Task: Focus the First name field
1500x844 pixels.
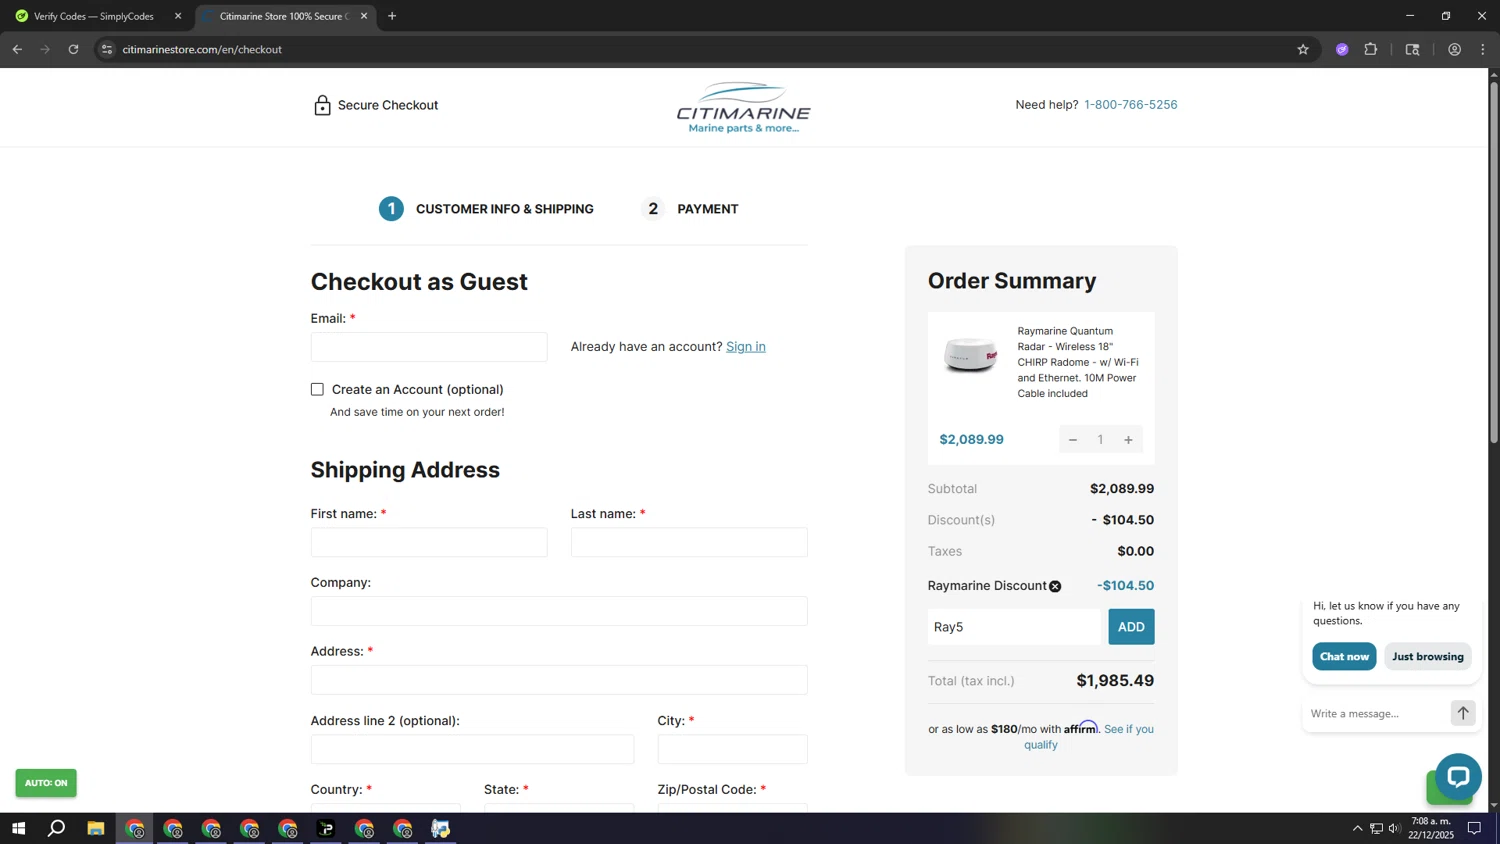Action: [x=429, y=542]
